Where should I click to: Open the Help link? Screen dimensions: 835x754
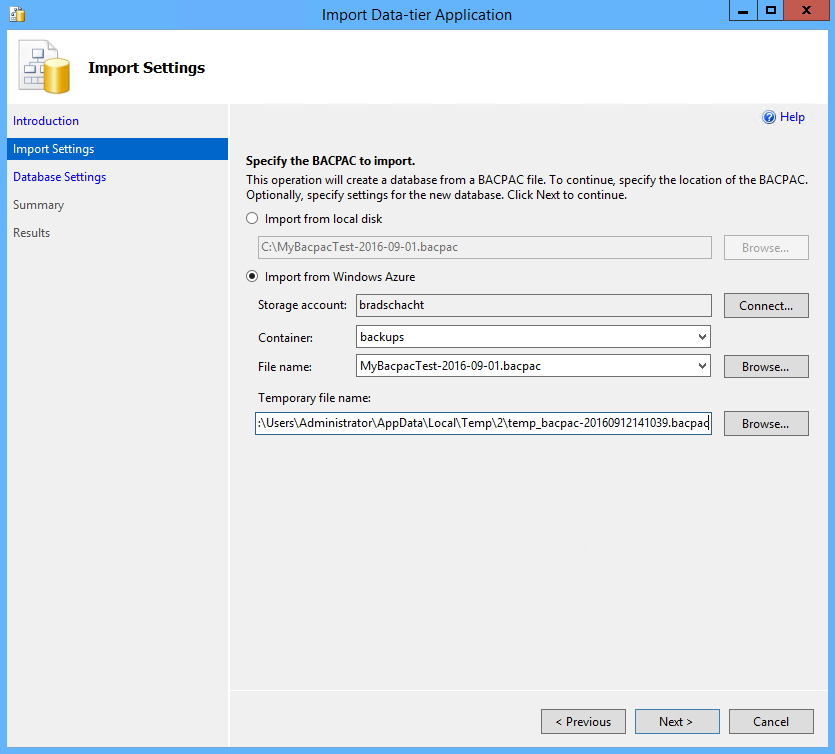pos(792,117)
